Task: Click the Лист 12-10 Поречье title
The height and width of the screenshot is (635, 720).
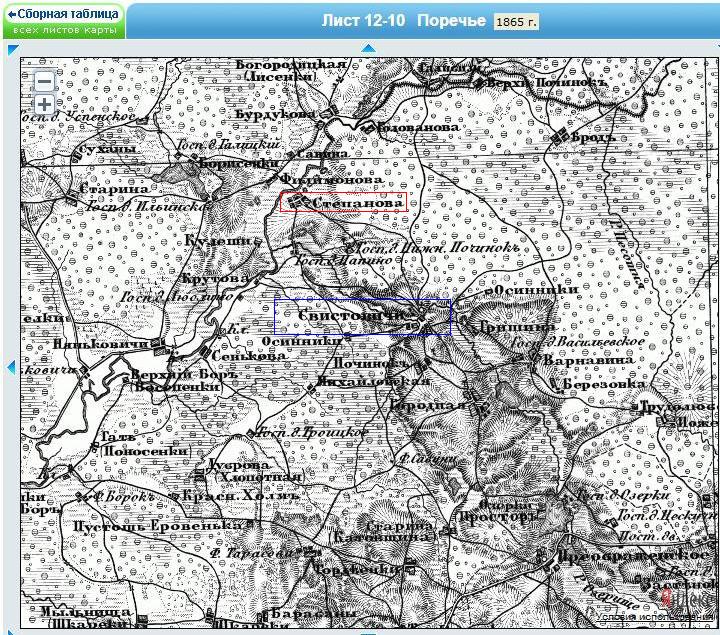Action: click(x=404, y=21)
